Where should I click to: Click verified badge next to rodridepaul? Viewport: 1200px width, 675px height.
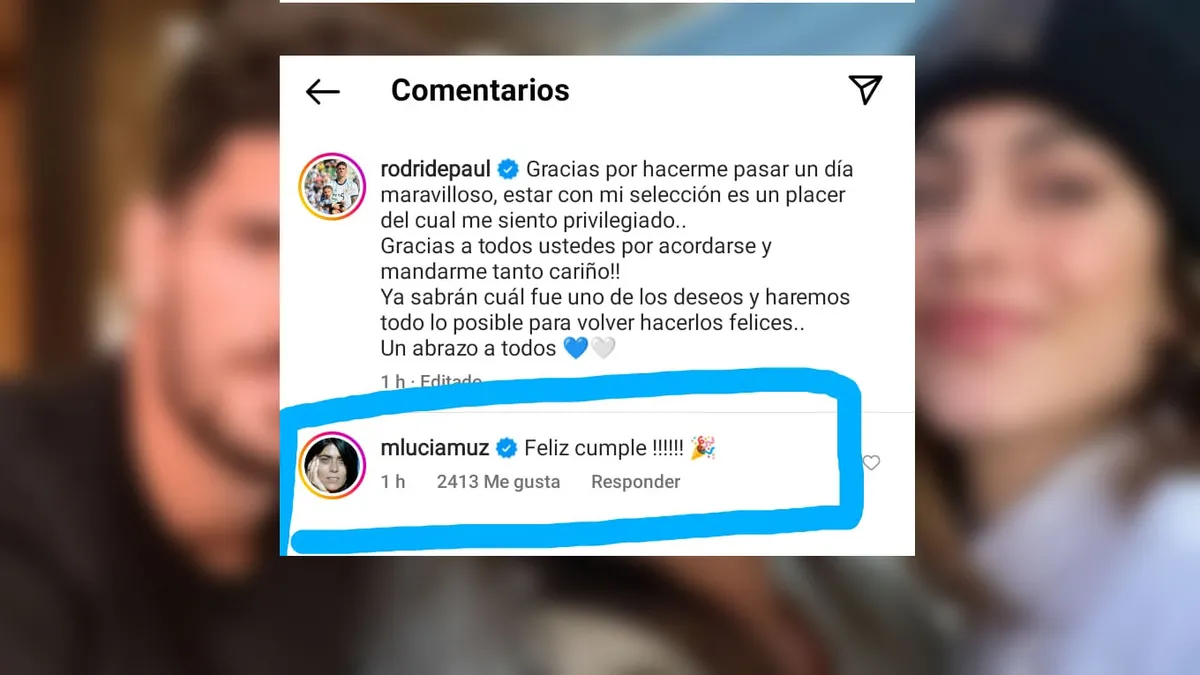(x=507, y=169)
